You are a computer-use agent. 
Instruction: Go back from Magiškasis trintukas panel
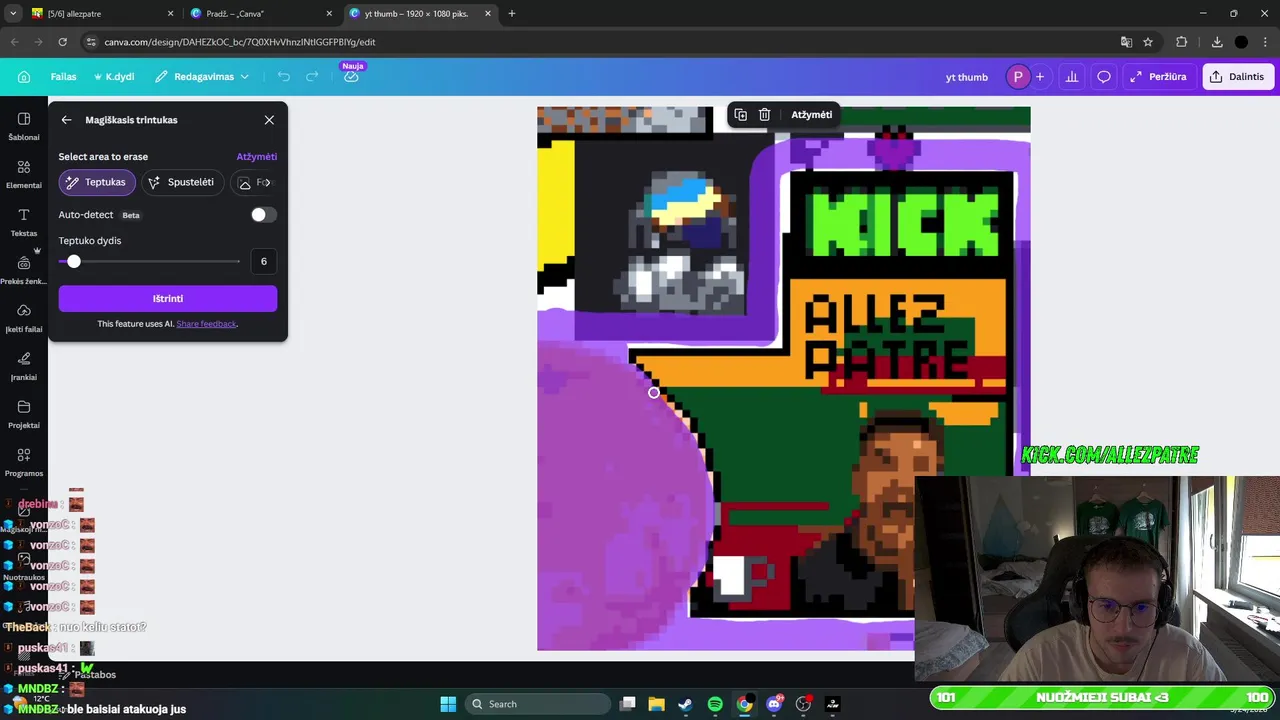click(x=66, y=120)
